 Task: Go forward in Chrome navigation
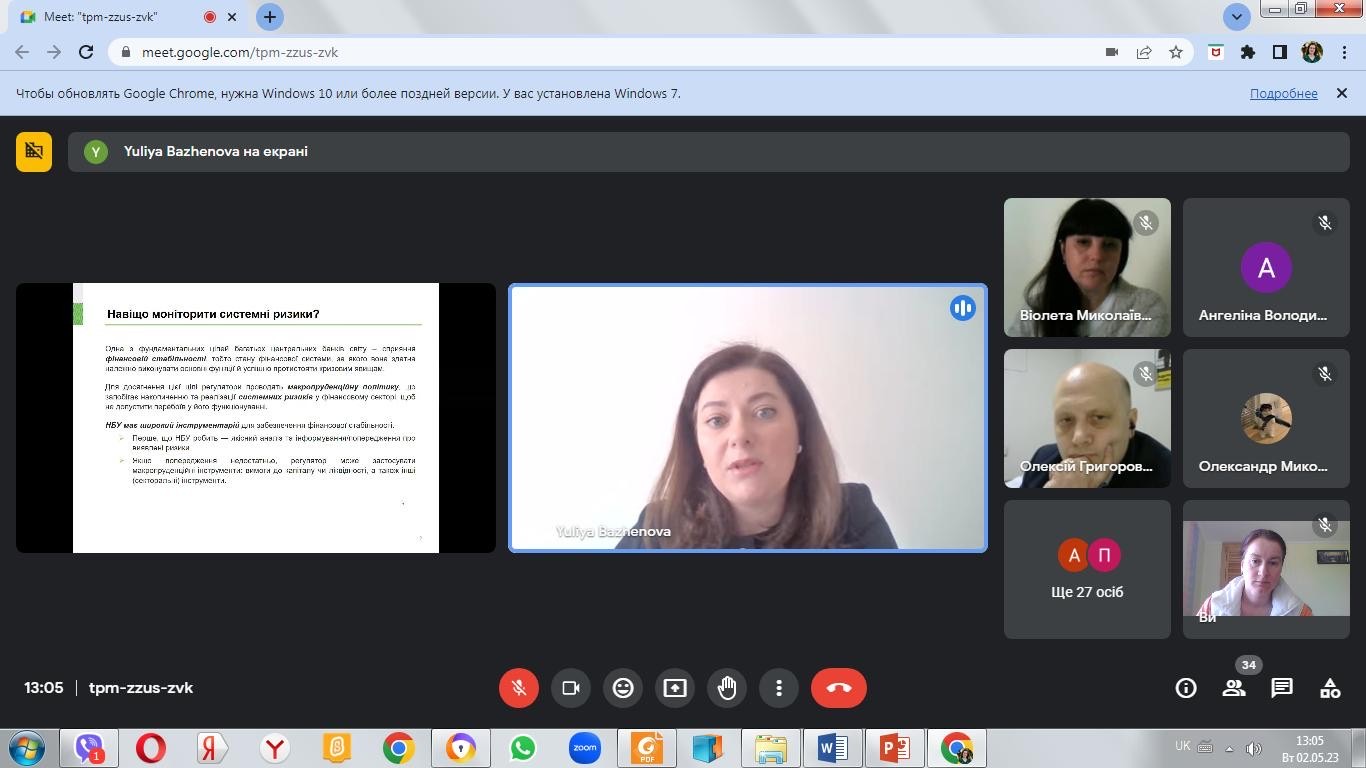54,52
